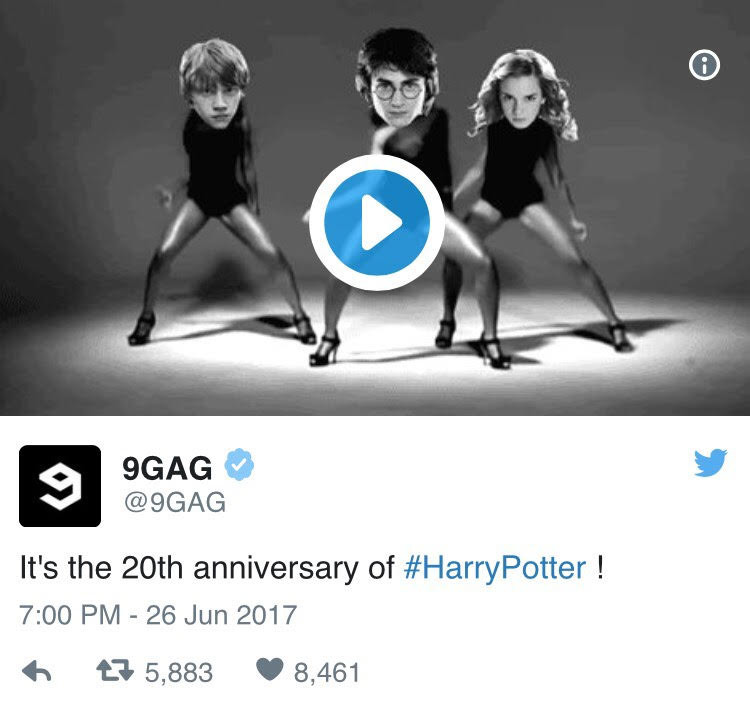View the 8,461 likes count

[x=327, y=672]
